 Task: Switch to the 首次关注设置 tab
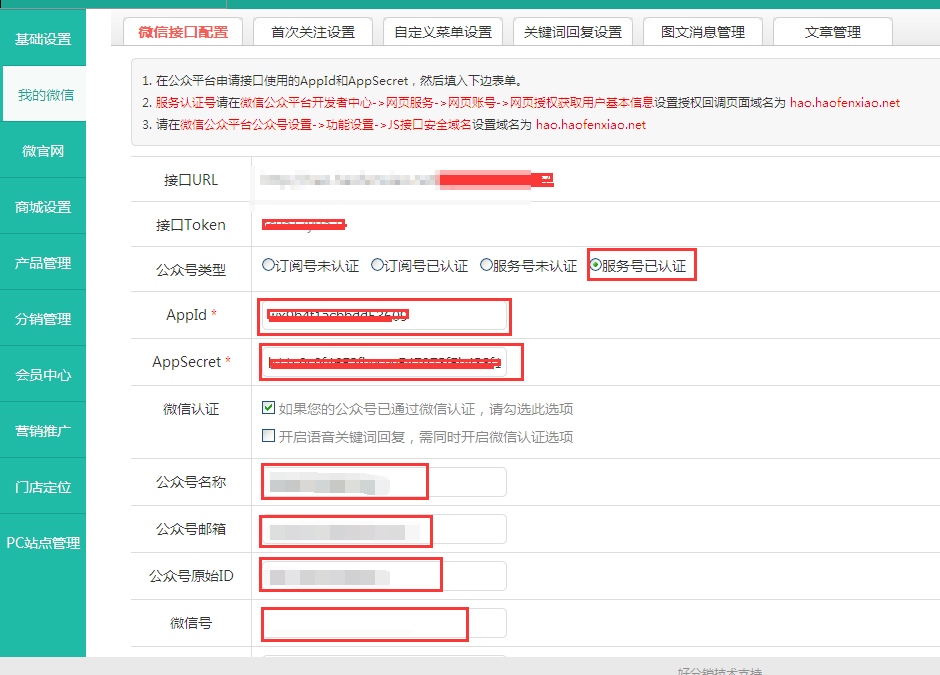[312, 32]
